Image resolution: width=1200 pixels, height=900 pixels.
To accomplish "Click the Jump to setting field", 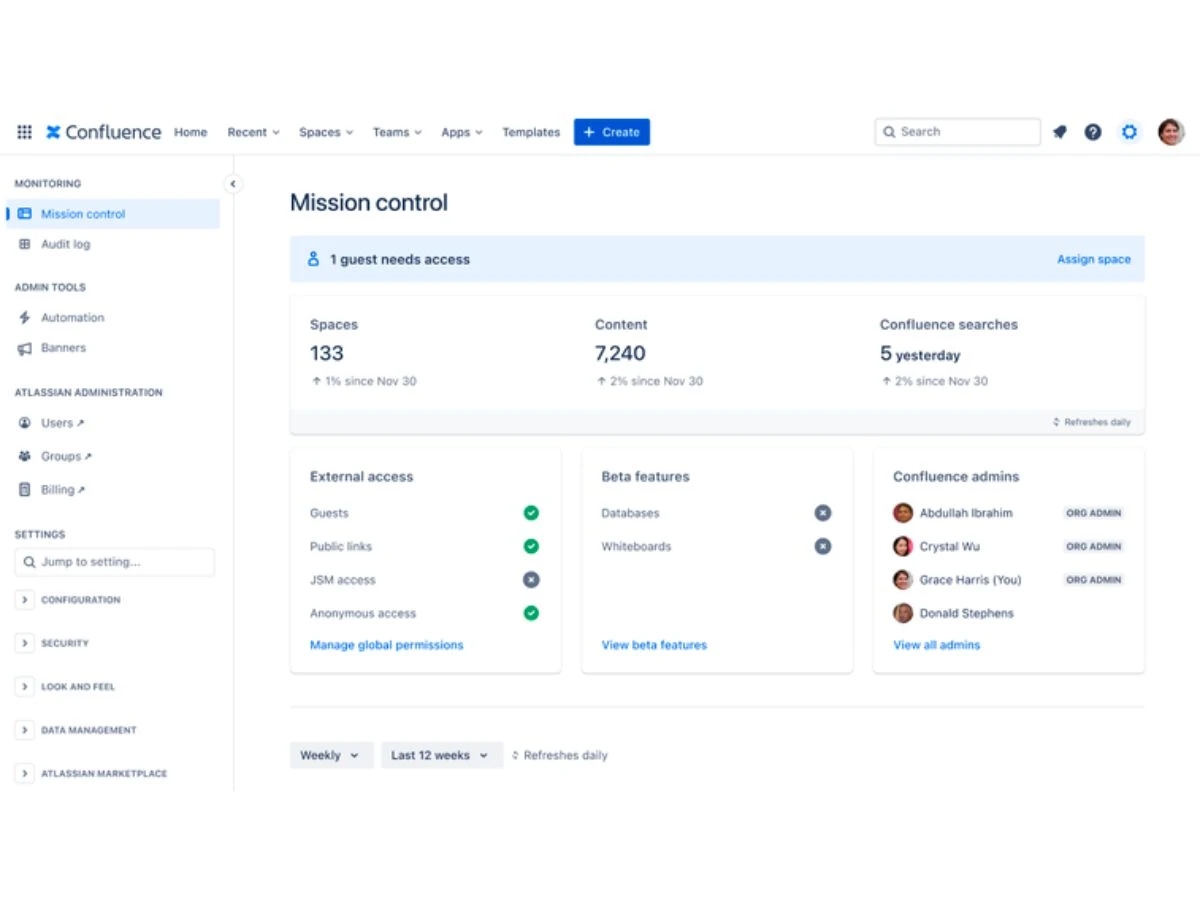I will 115,562.
